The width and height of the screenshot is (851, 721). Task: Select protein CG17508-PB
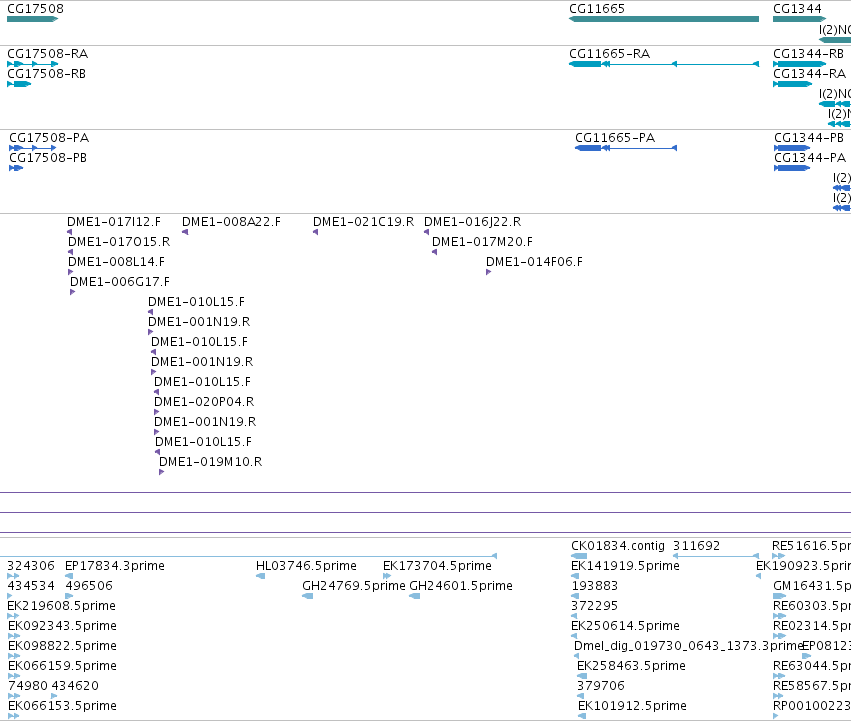coord(16,168)
